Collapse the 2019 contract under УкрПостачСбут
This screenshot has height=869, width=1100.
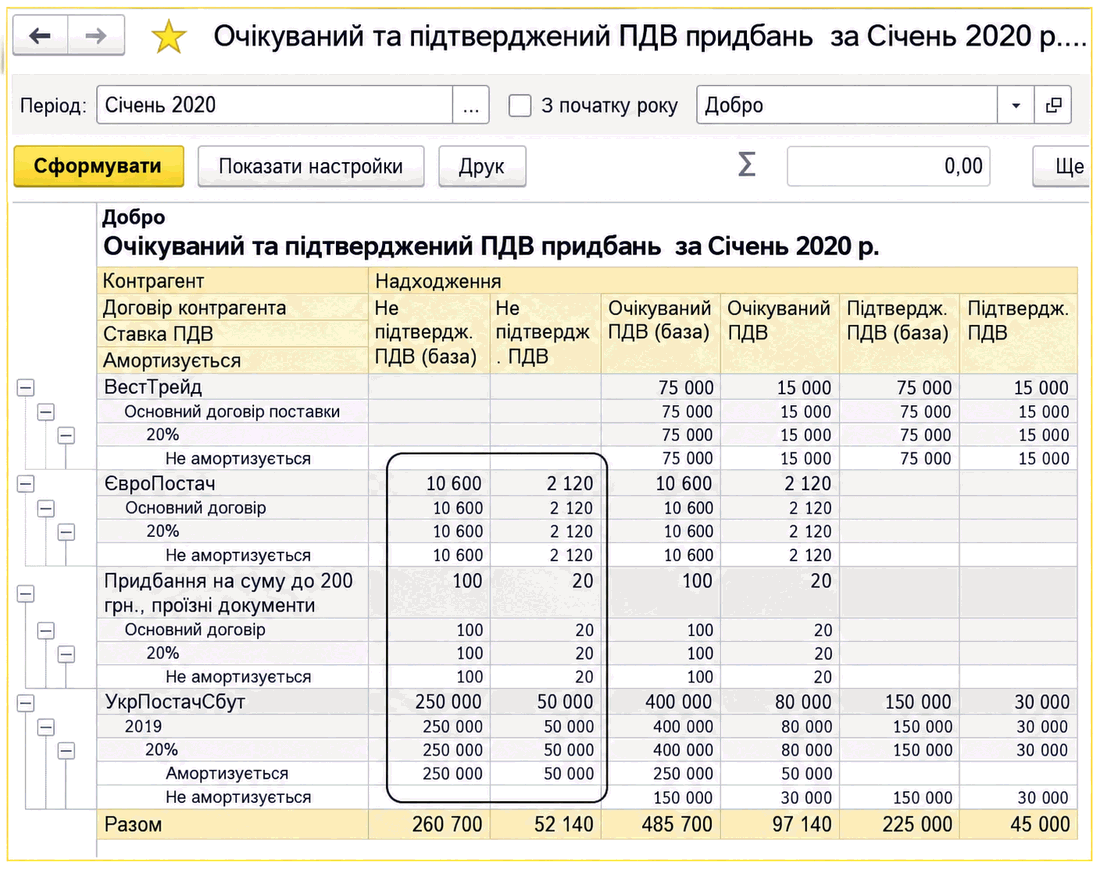coord(46,727)
